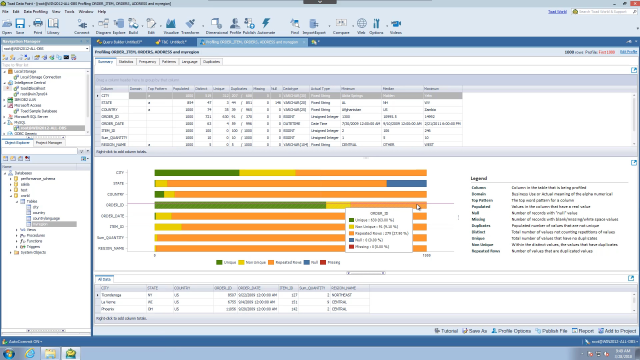Expand the performance_schema database node
Viewport: 640px width, 360px height.
click(x=11, y=179)
